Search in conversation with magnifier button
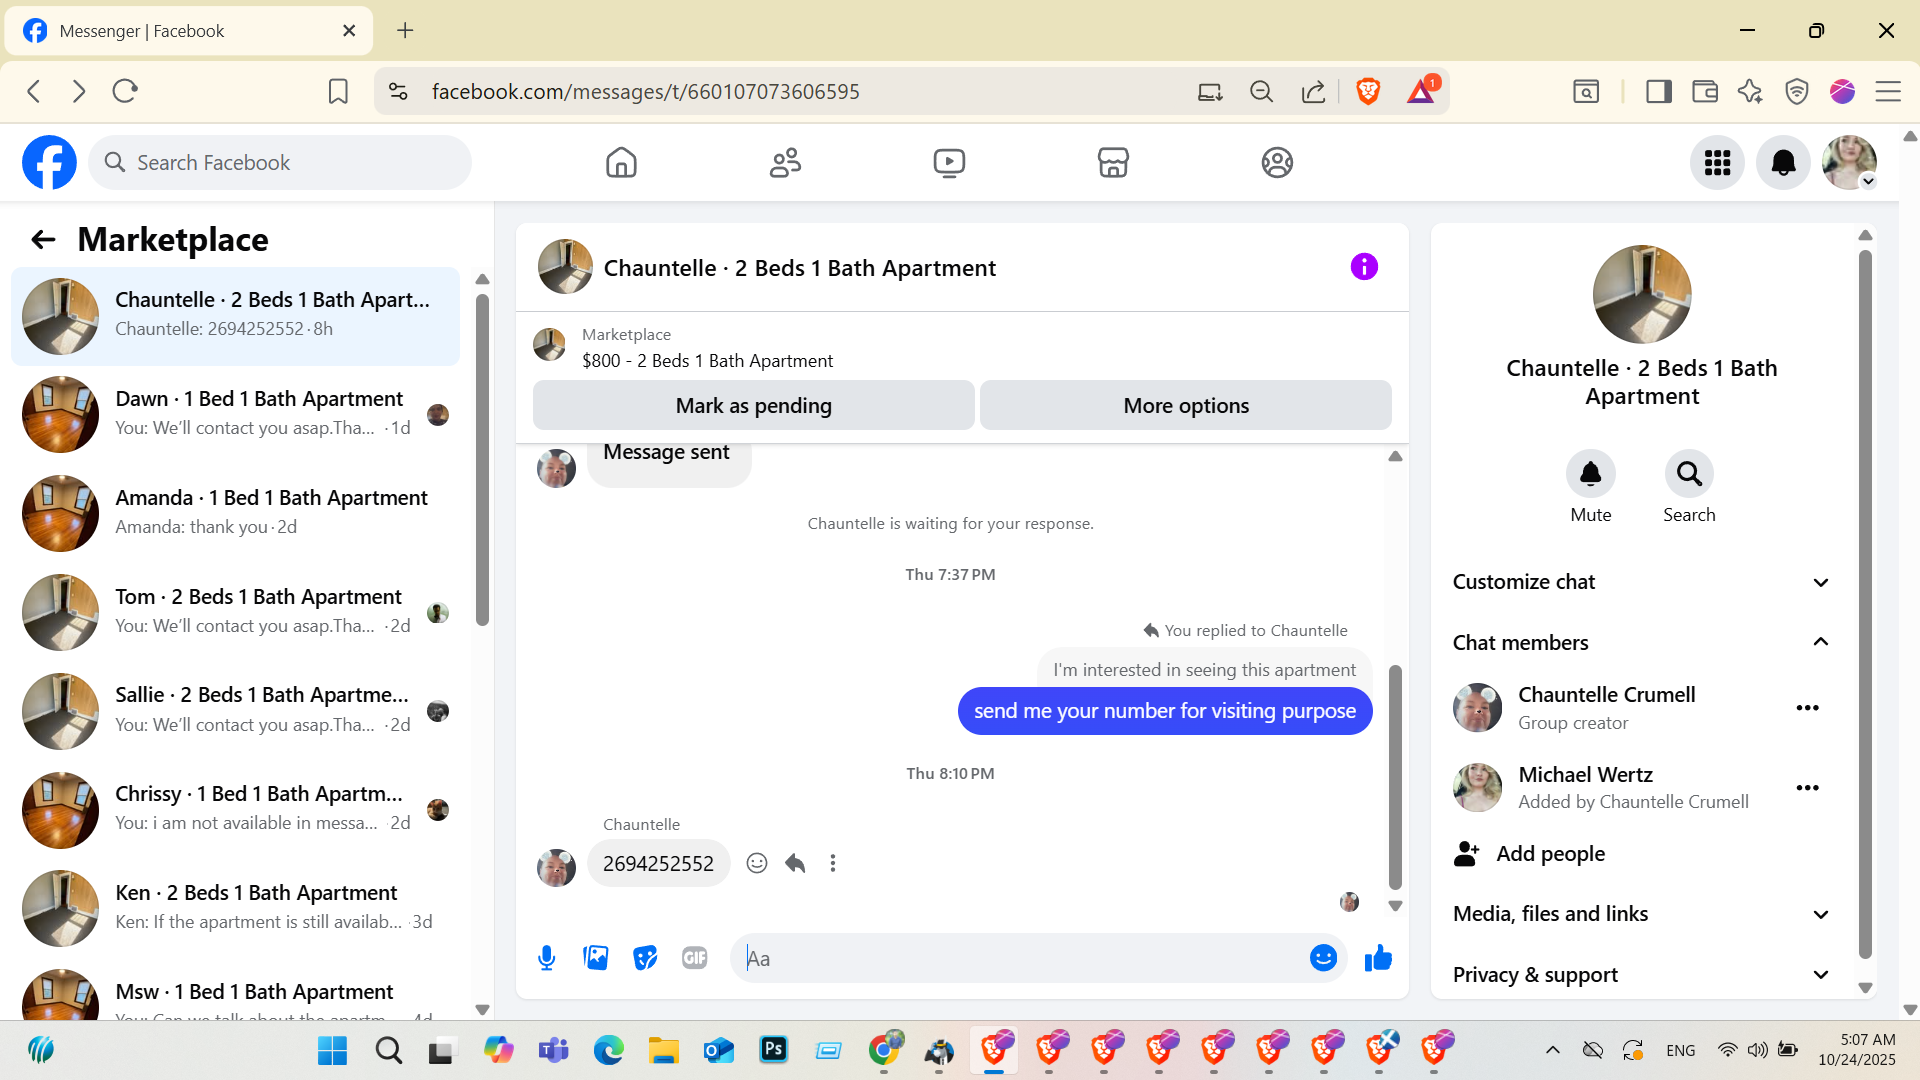 [x=1689, y=474]
